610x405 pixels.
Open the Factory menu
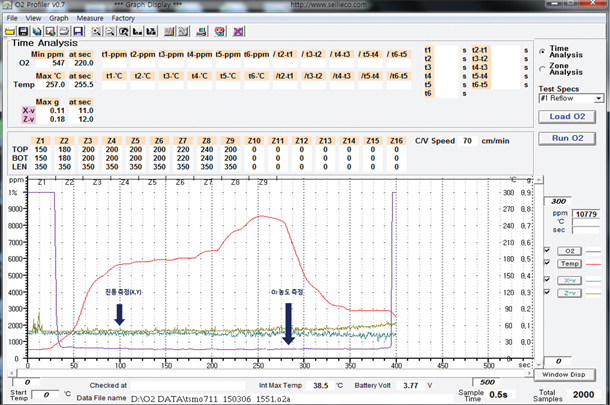123,18
